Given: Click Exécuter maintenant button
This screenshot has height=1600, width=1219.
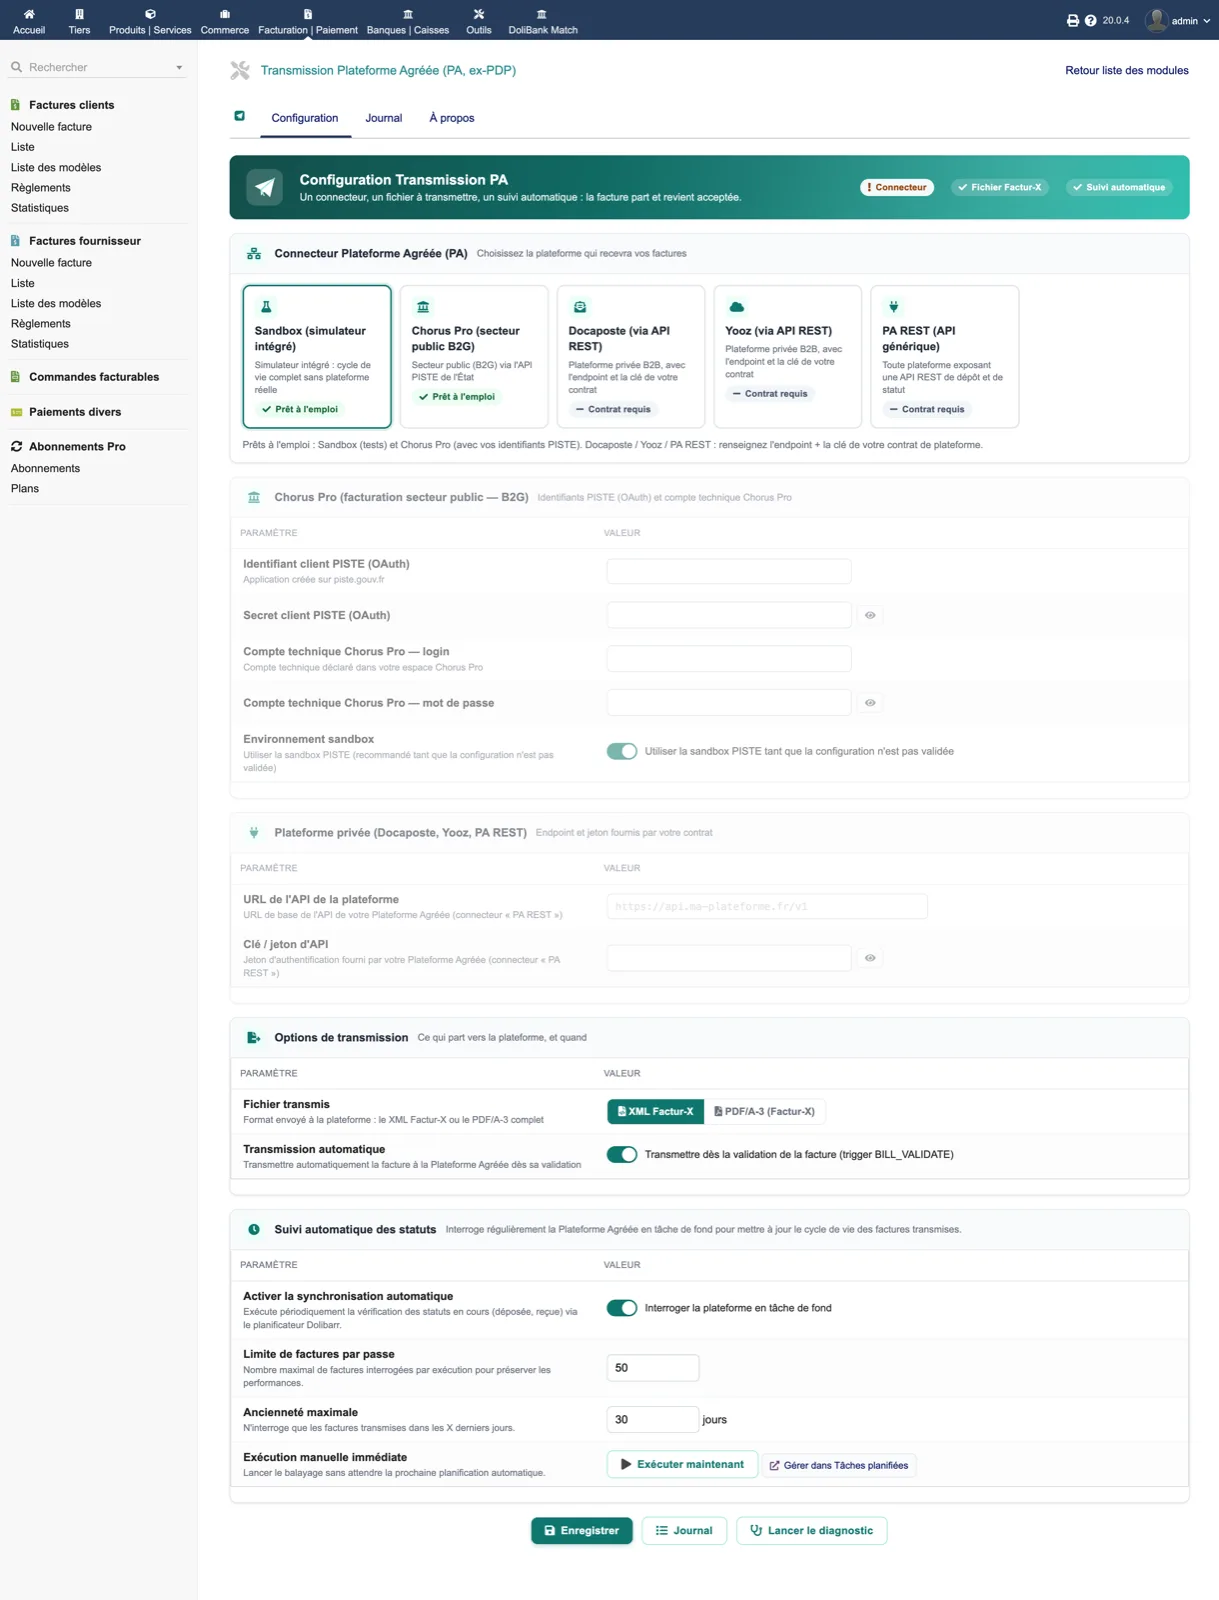Looking at the screenshot, I should click(x=682, y=1465).
